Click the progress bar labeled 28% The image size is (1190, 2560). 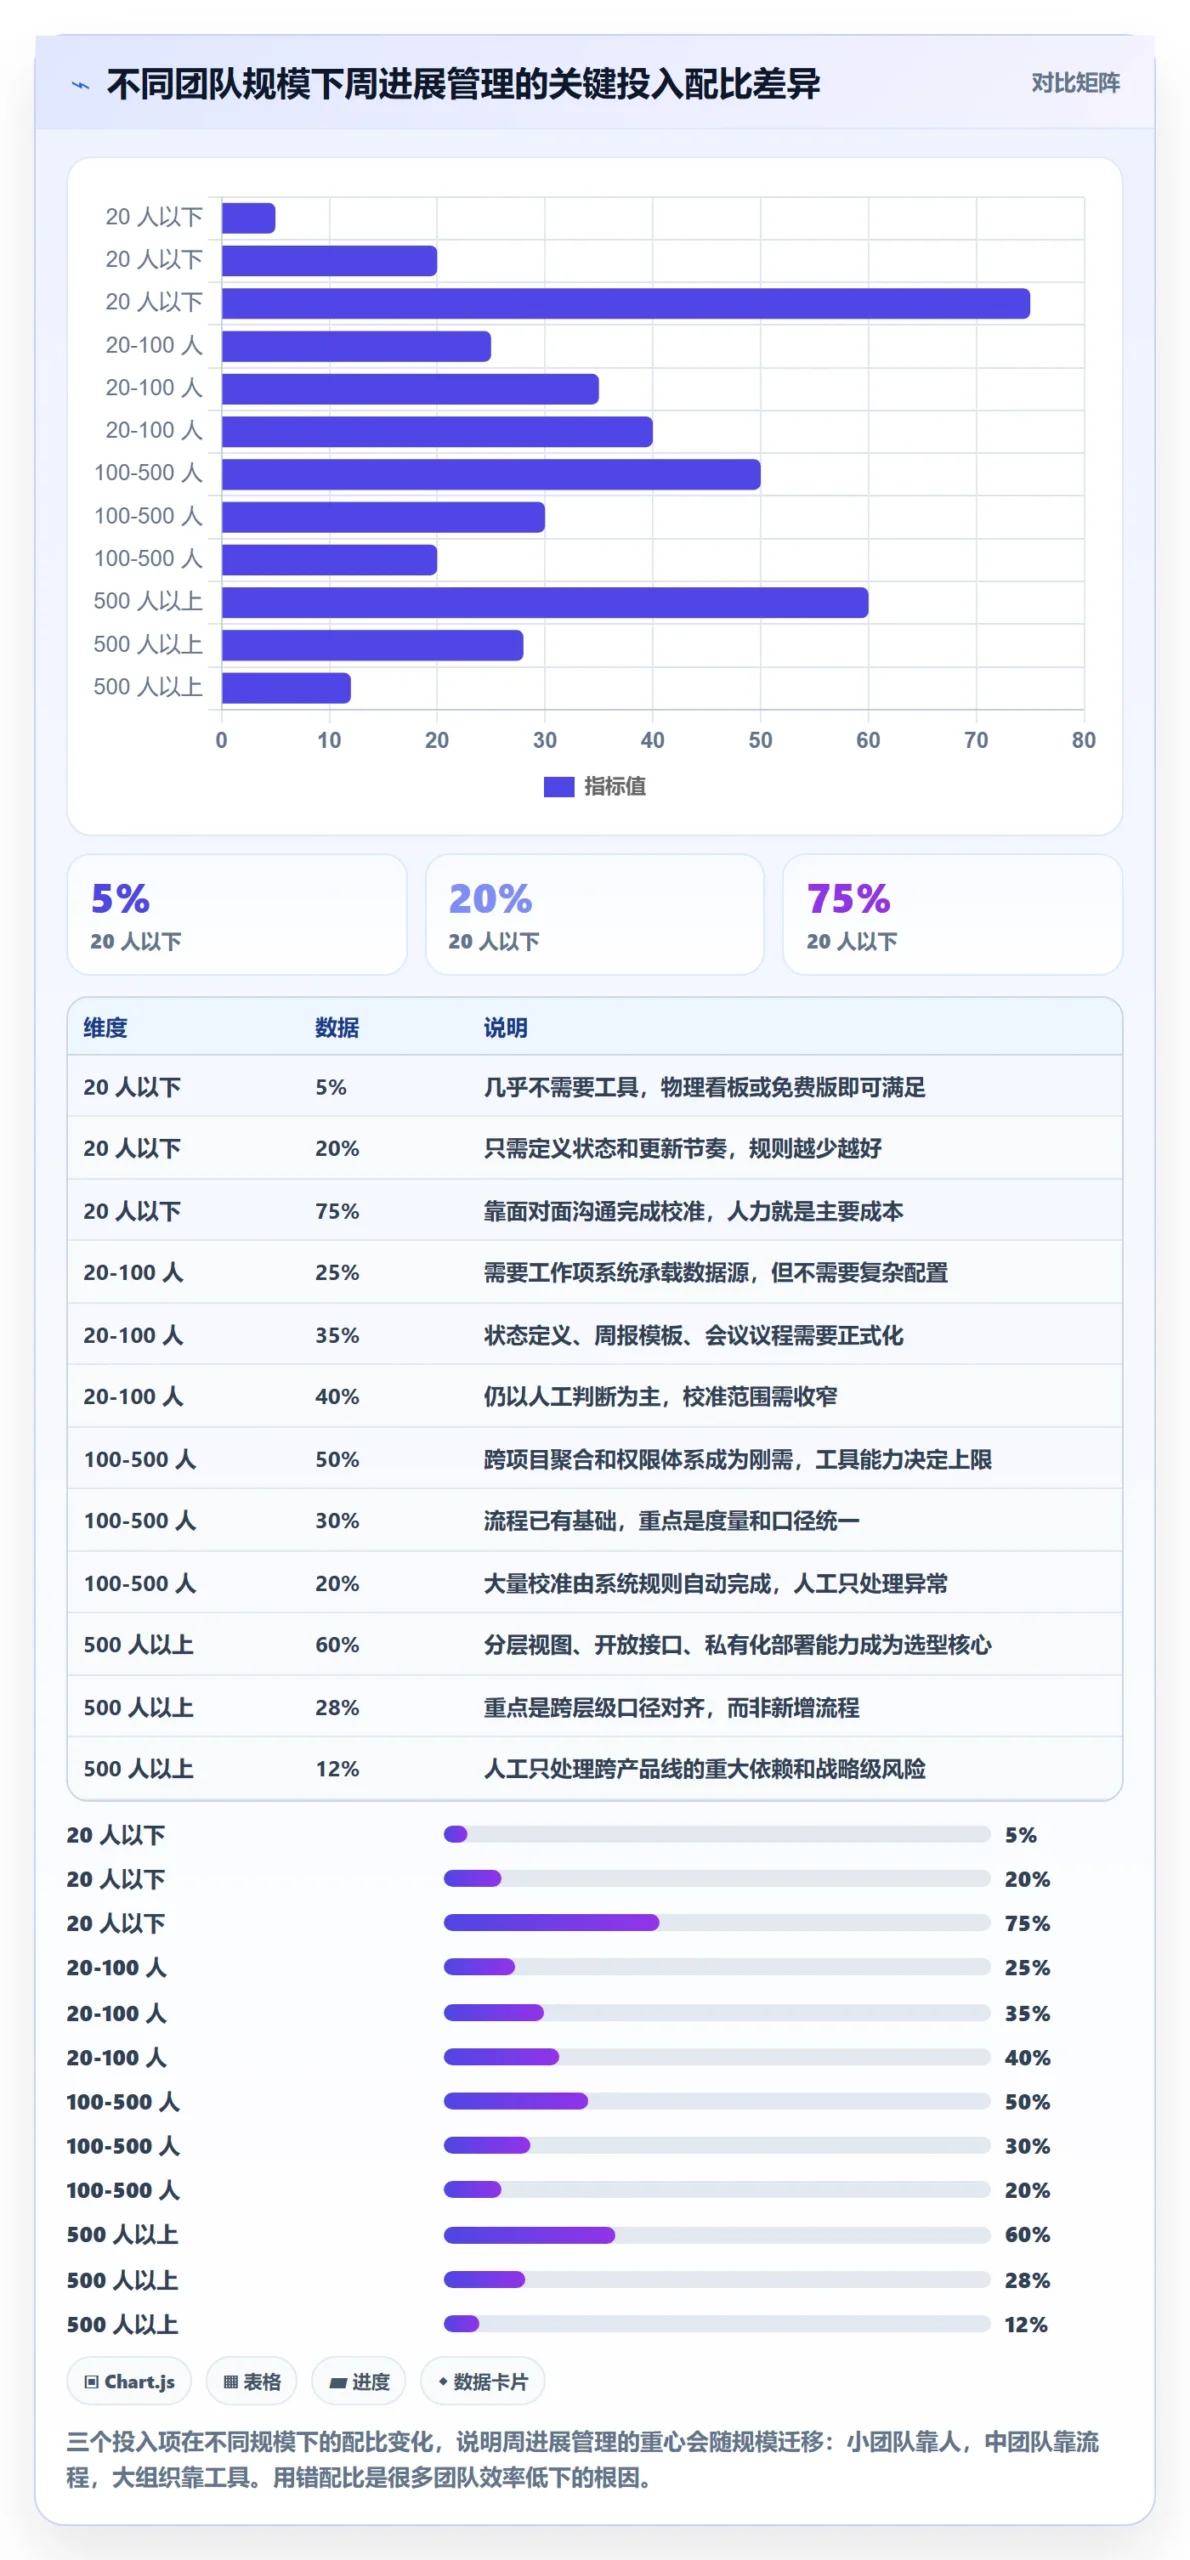point(717,2279)
